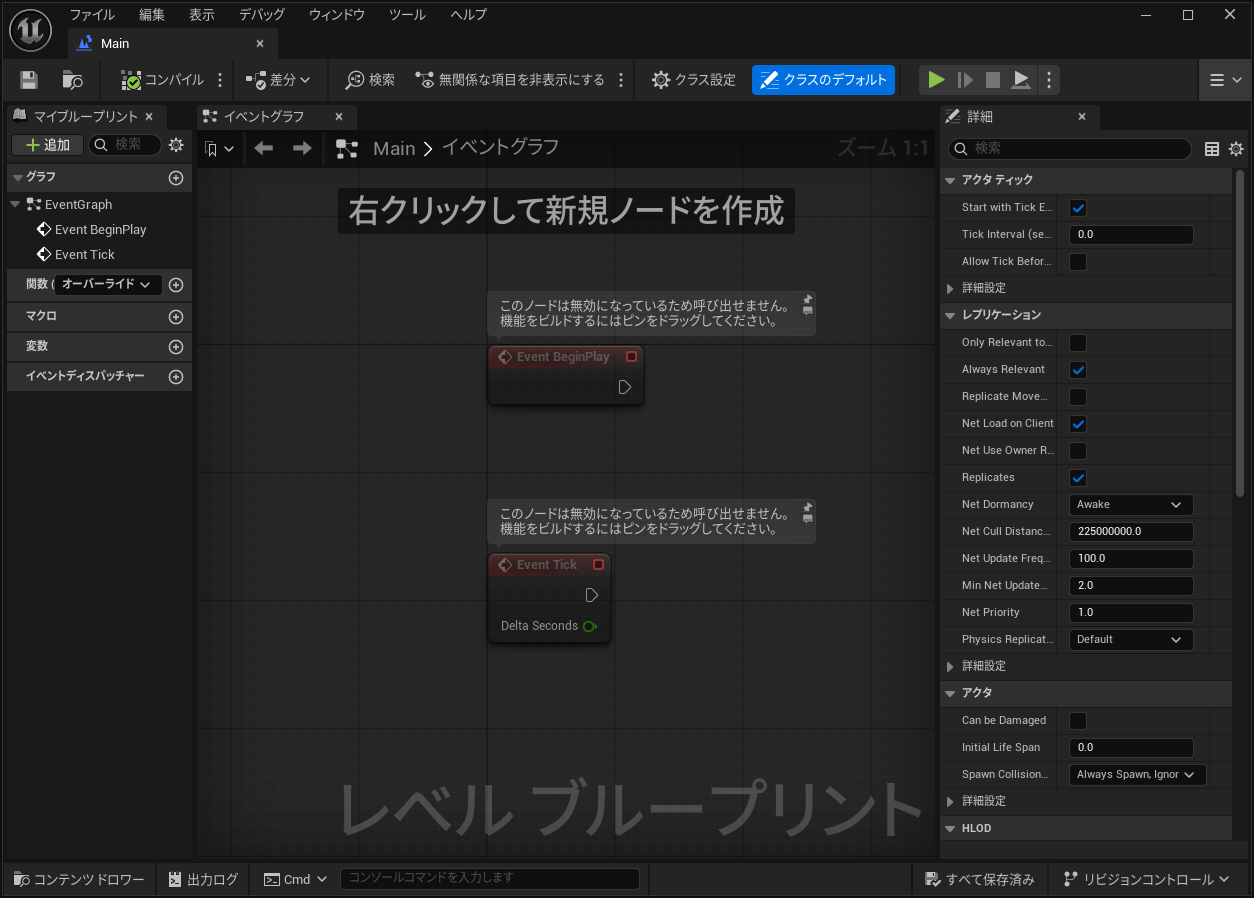Open Net Dormancy Awake dropdown
This screenshot has width=1254, height=898.
(x=1131, y=505)
